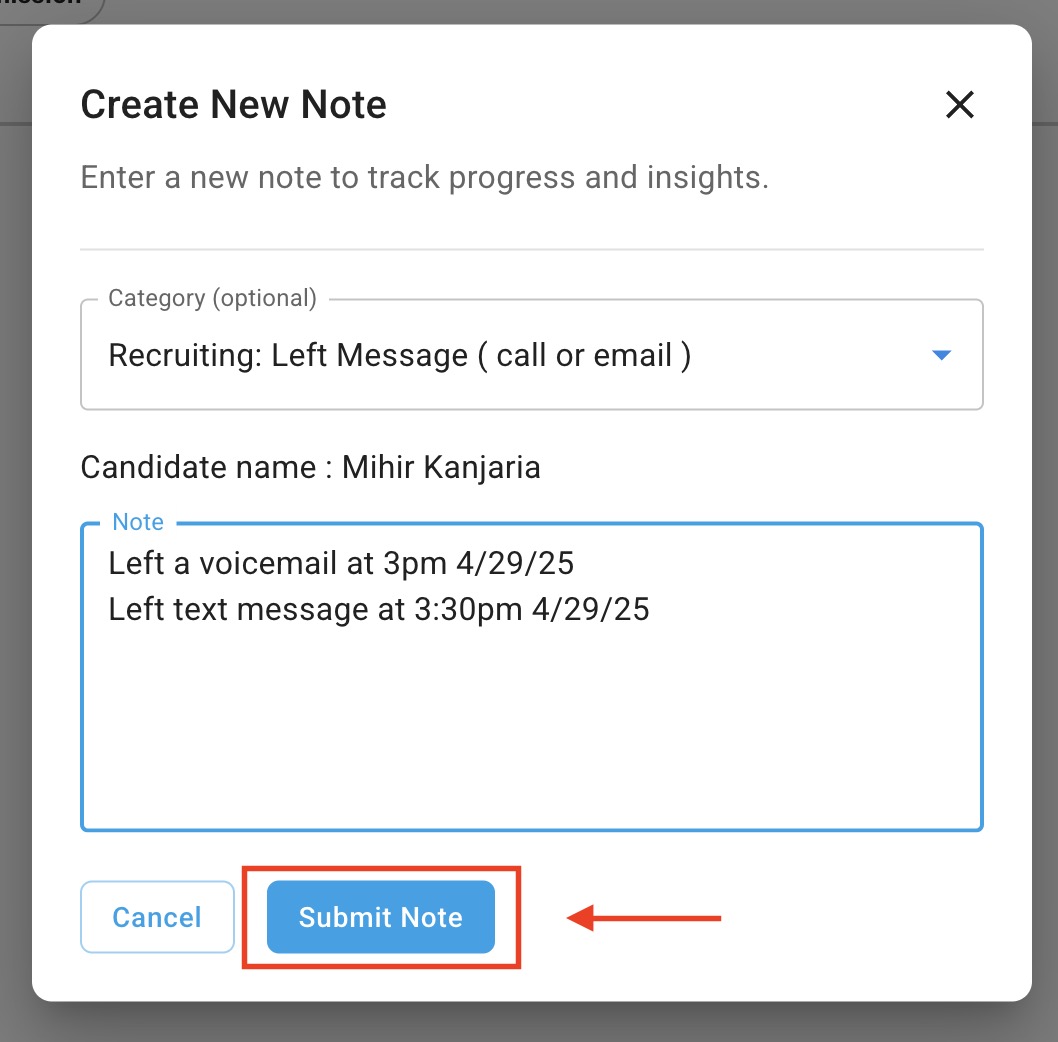The height and width of the screenshot is (1042, 1058).
Task: Close the Create New Note dialog
Action: tap(959, 104)
